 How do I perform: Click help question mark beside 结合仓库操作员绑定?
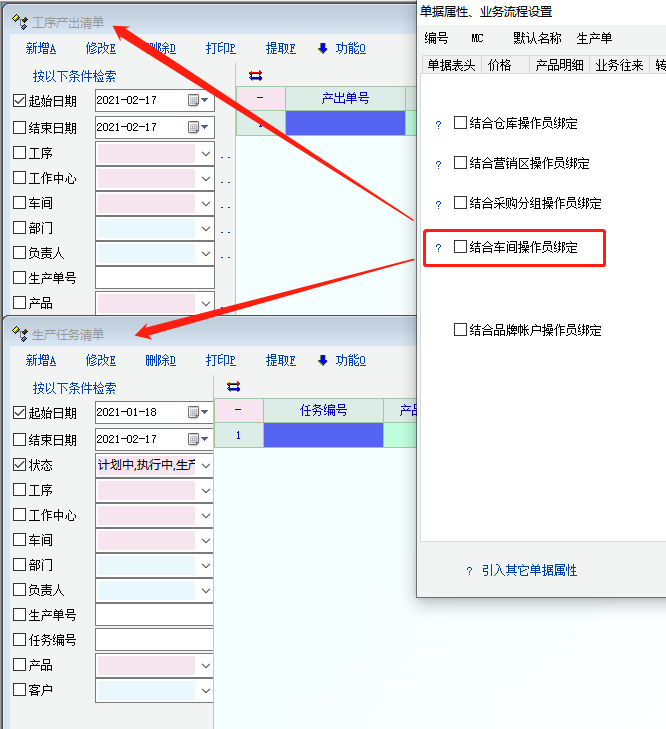click(438, 125)
